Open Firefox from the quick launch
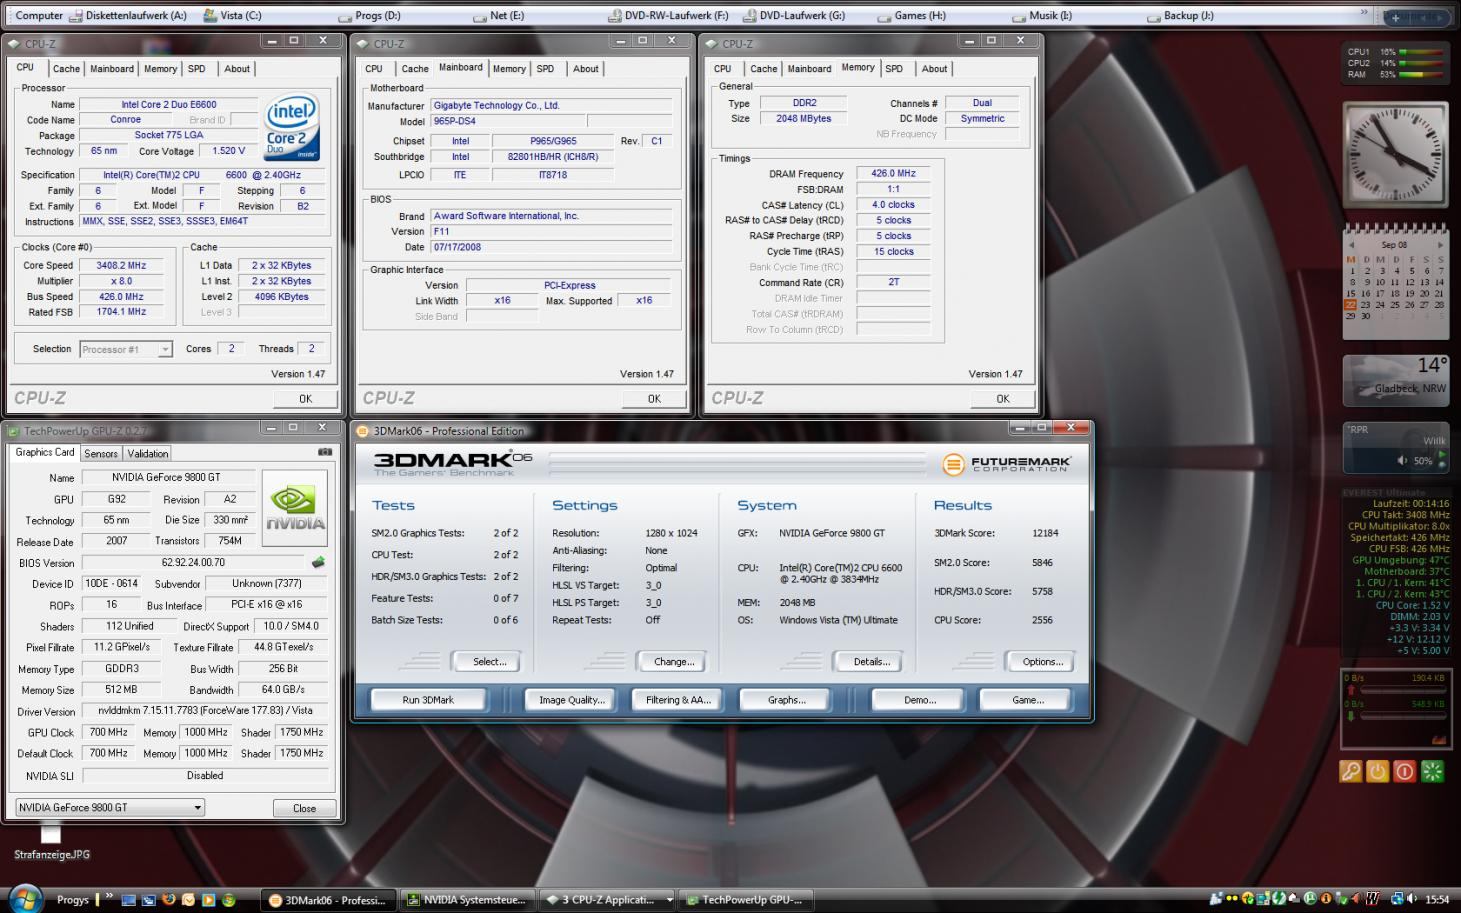 click(168, 900)
